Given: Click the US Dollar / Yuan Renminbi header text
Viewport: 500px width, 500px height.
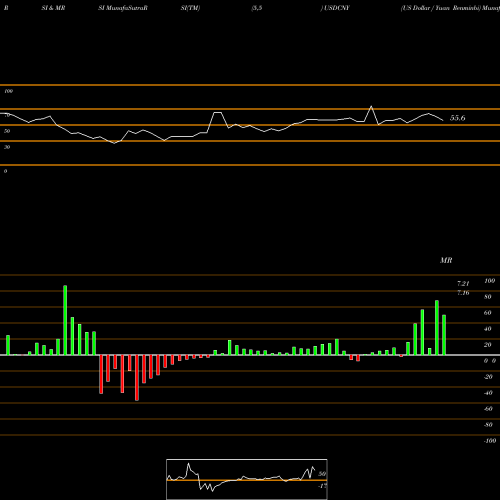Looking at the screenshot, I should 440,8.
